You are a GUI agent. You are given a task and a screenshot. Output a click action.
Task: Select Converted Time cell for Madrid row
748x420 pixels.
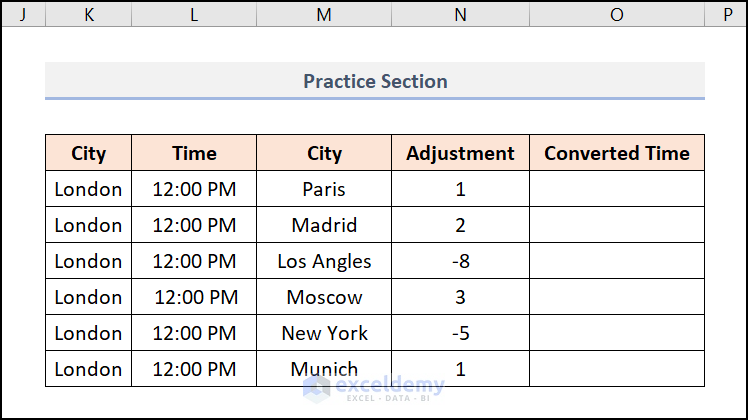pyautogui.click(x=616, y=225)
